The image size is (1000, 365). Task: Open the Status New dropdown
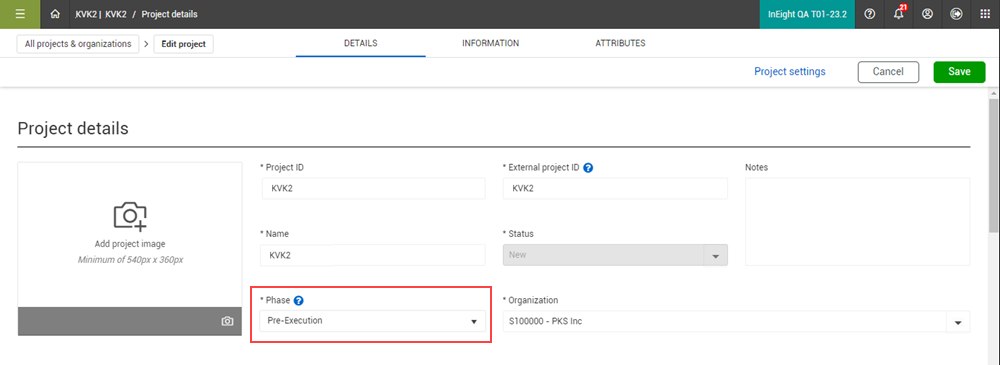tap(615, 255)
